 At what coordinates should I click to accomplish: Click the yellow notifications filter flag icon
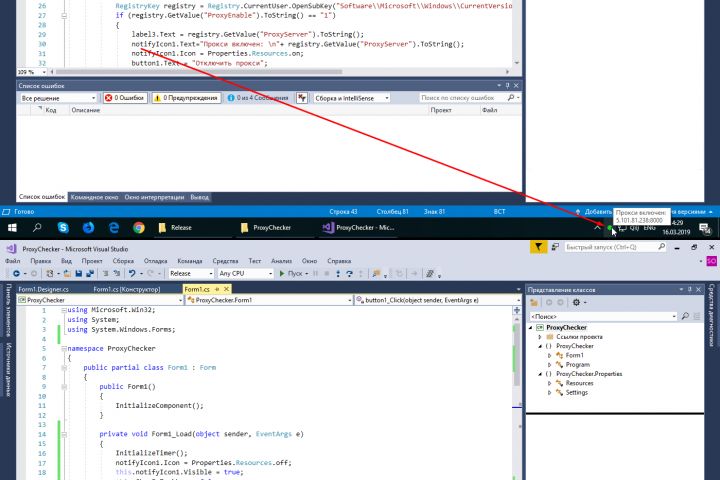point(538,247)
